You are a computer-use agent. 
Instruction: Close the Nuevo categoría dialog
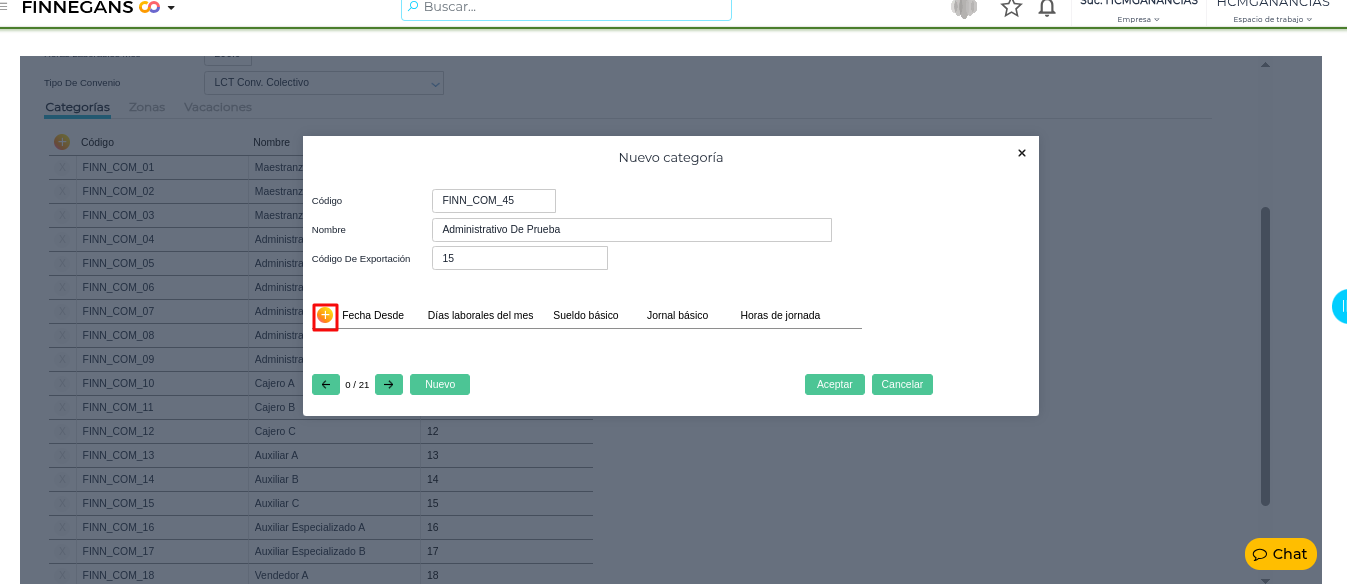(x=1021, y=153)
